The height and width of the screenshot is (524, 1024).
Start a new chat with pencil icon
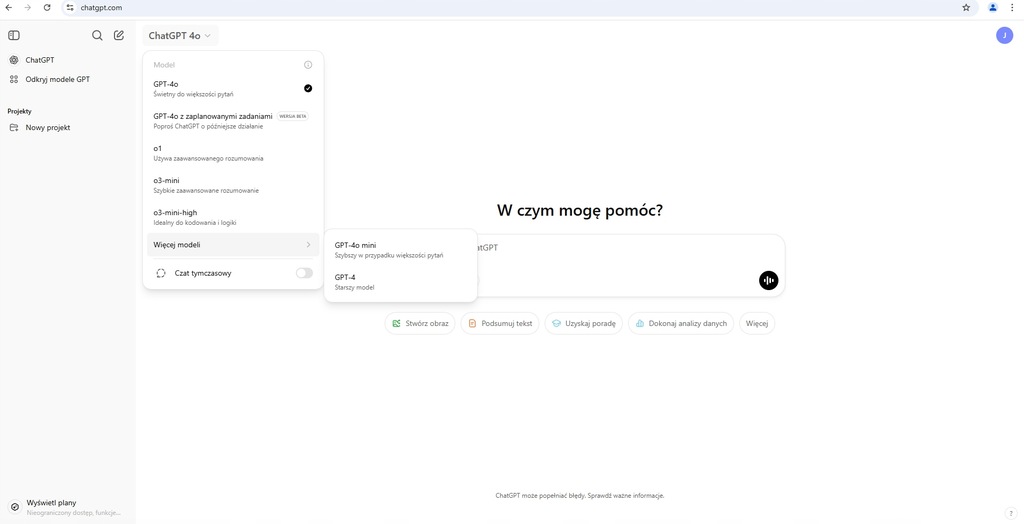(x=119, y=35)
